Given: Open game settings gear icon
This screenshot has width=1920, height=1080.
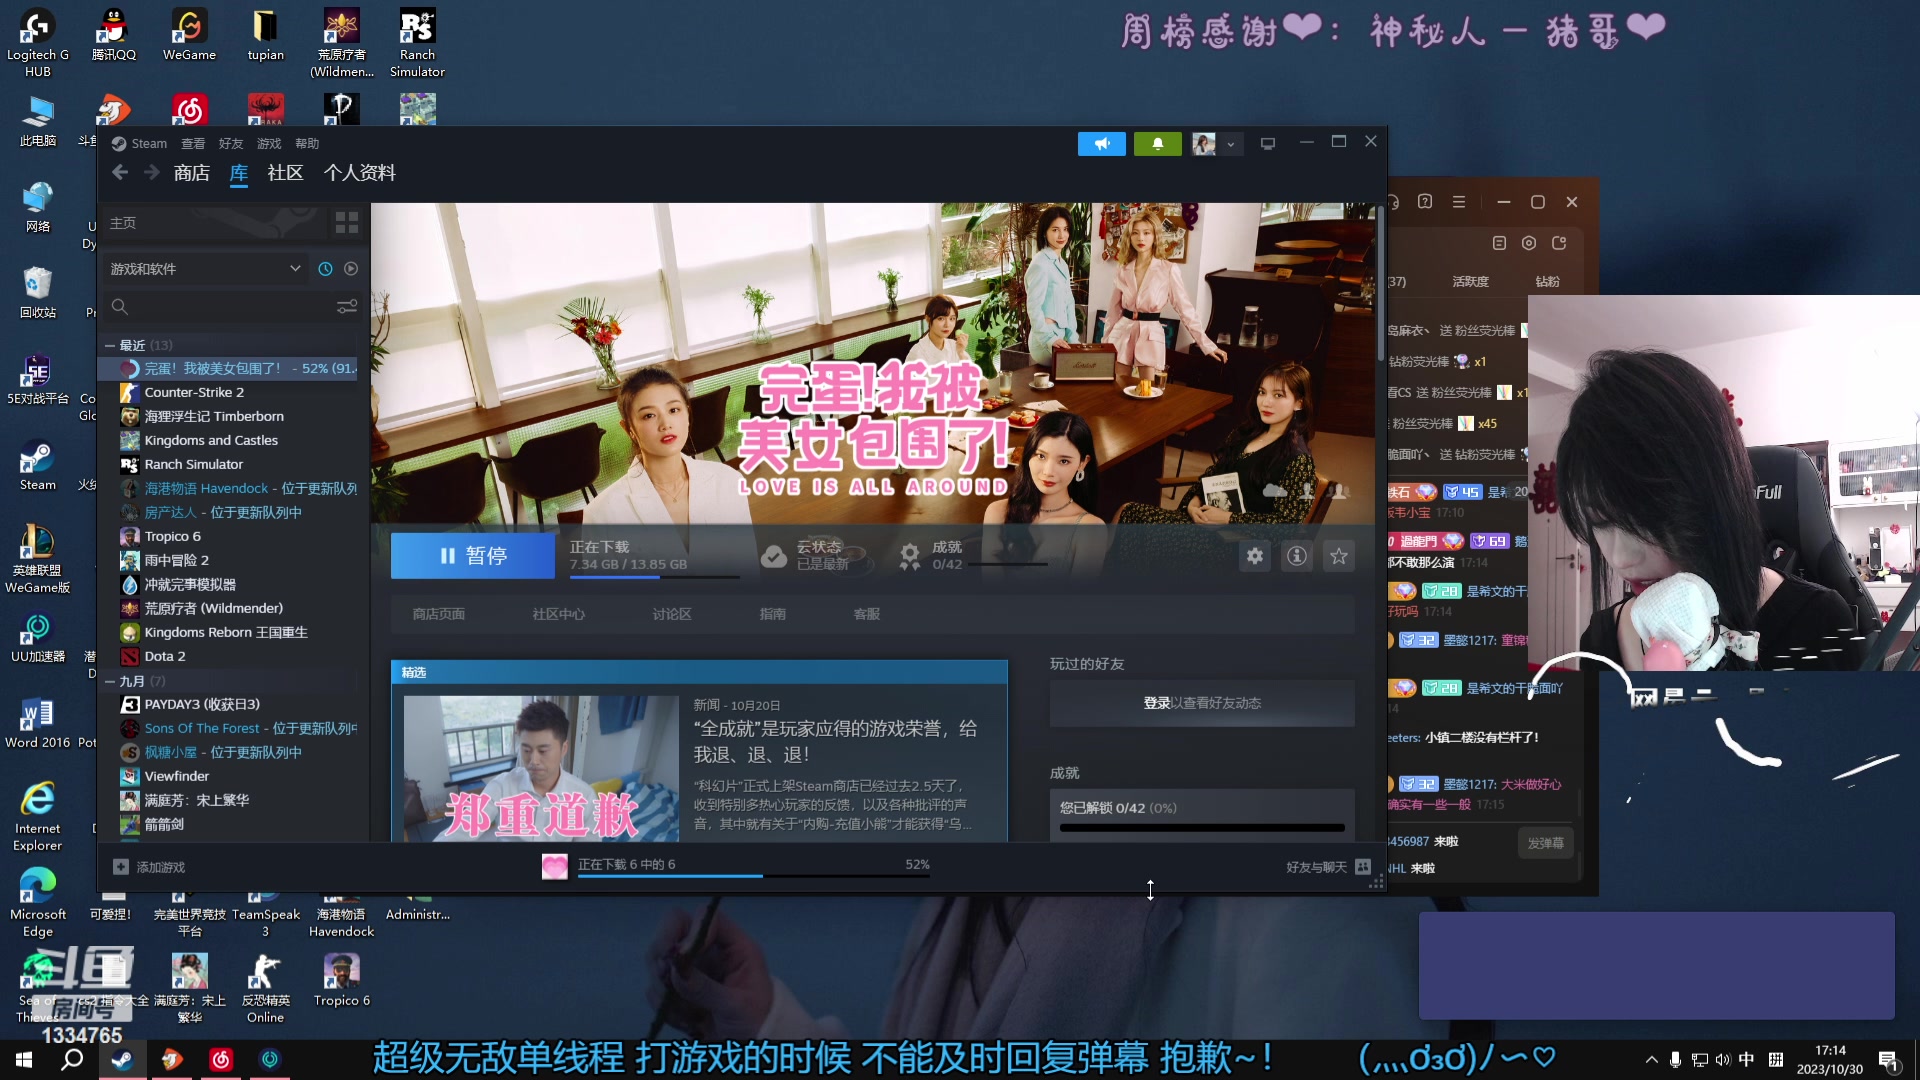Looking at the screenshot, I should (x=1254, y=556).
